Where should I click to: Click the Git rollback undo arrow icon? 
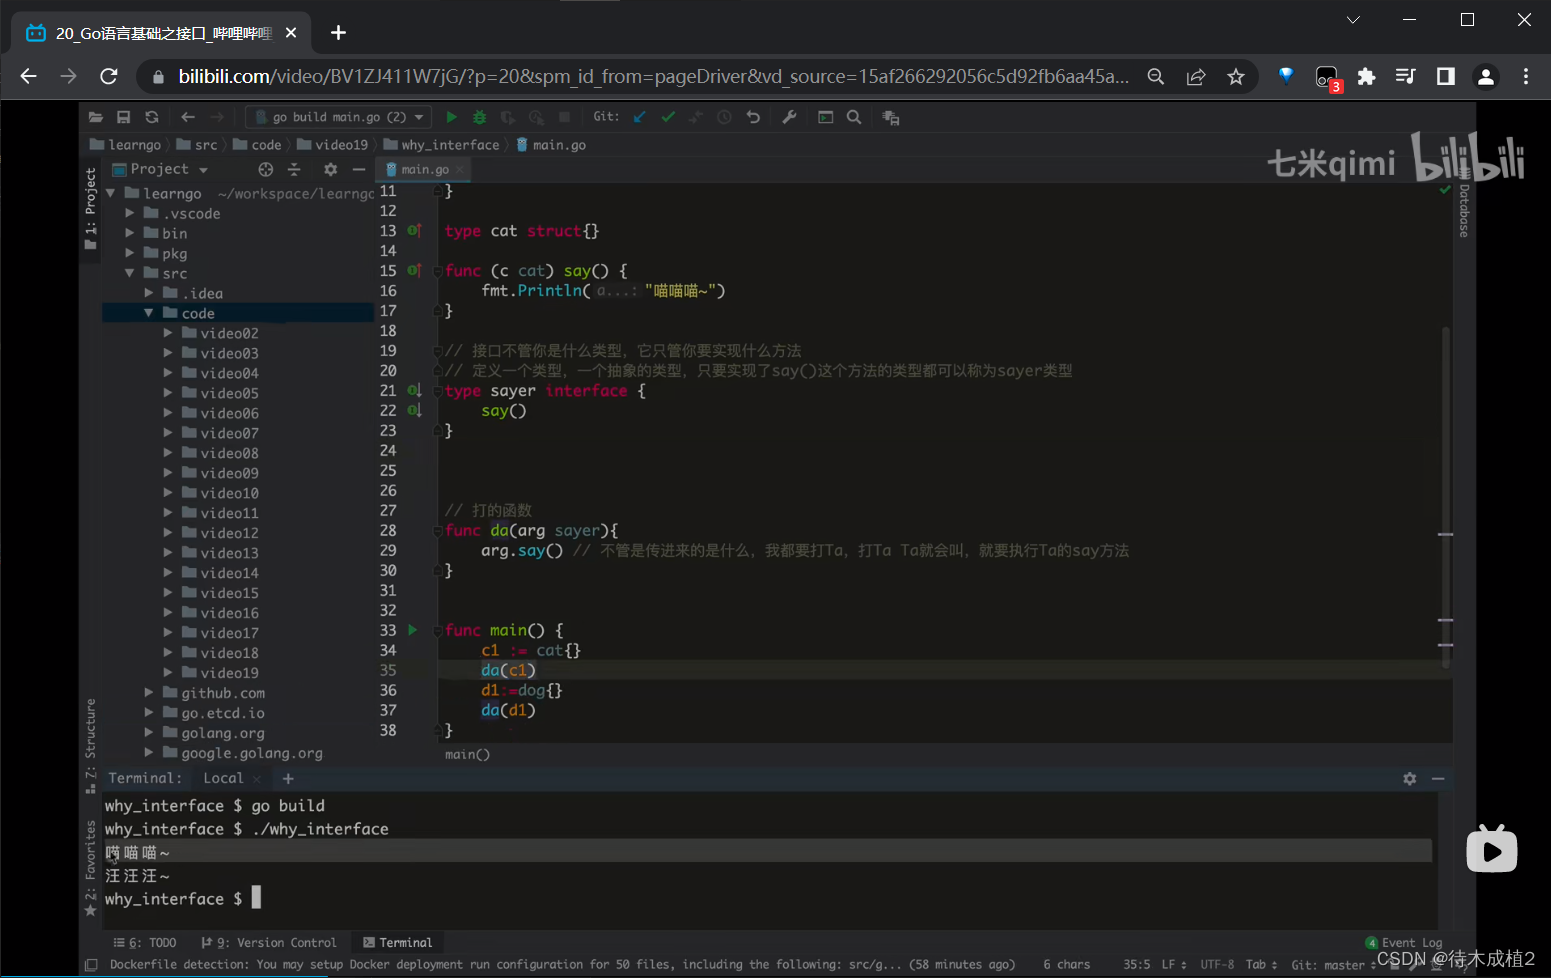(x=753, y=117)
